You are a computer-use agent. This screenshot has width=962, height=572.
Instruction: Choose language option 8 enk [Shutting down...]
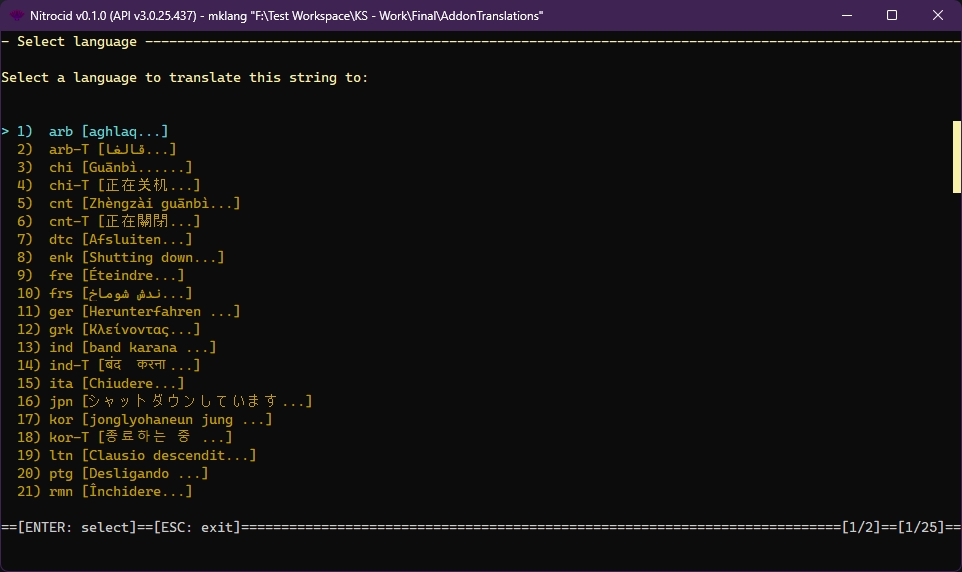(136, 257)
